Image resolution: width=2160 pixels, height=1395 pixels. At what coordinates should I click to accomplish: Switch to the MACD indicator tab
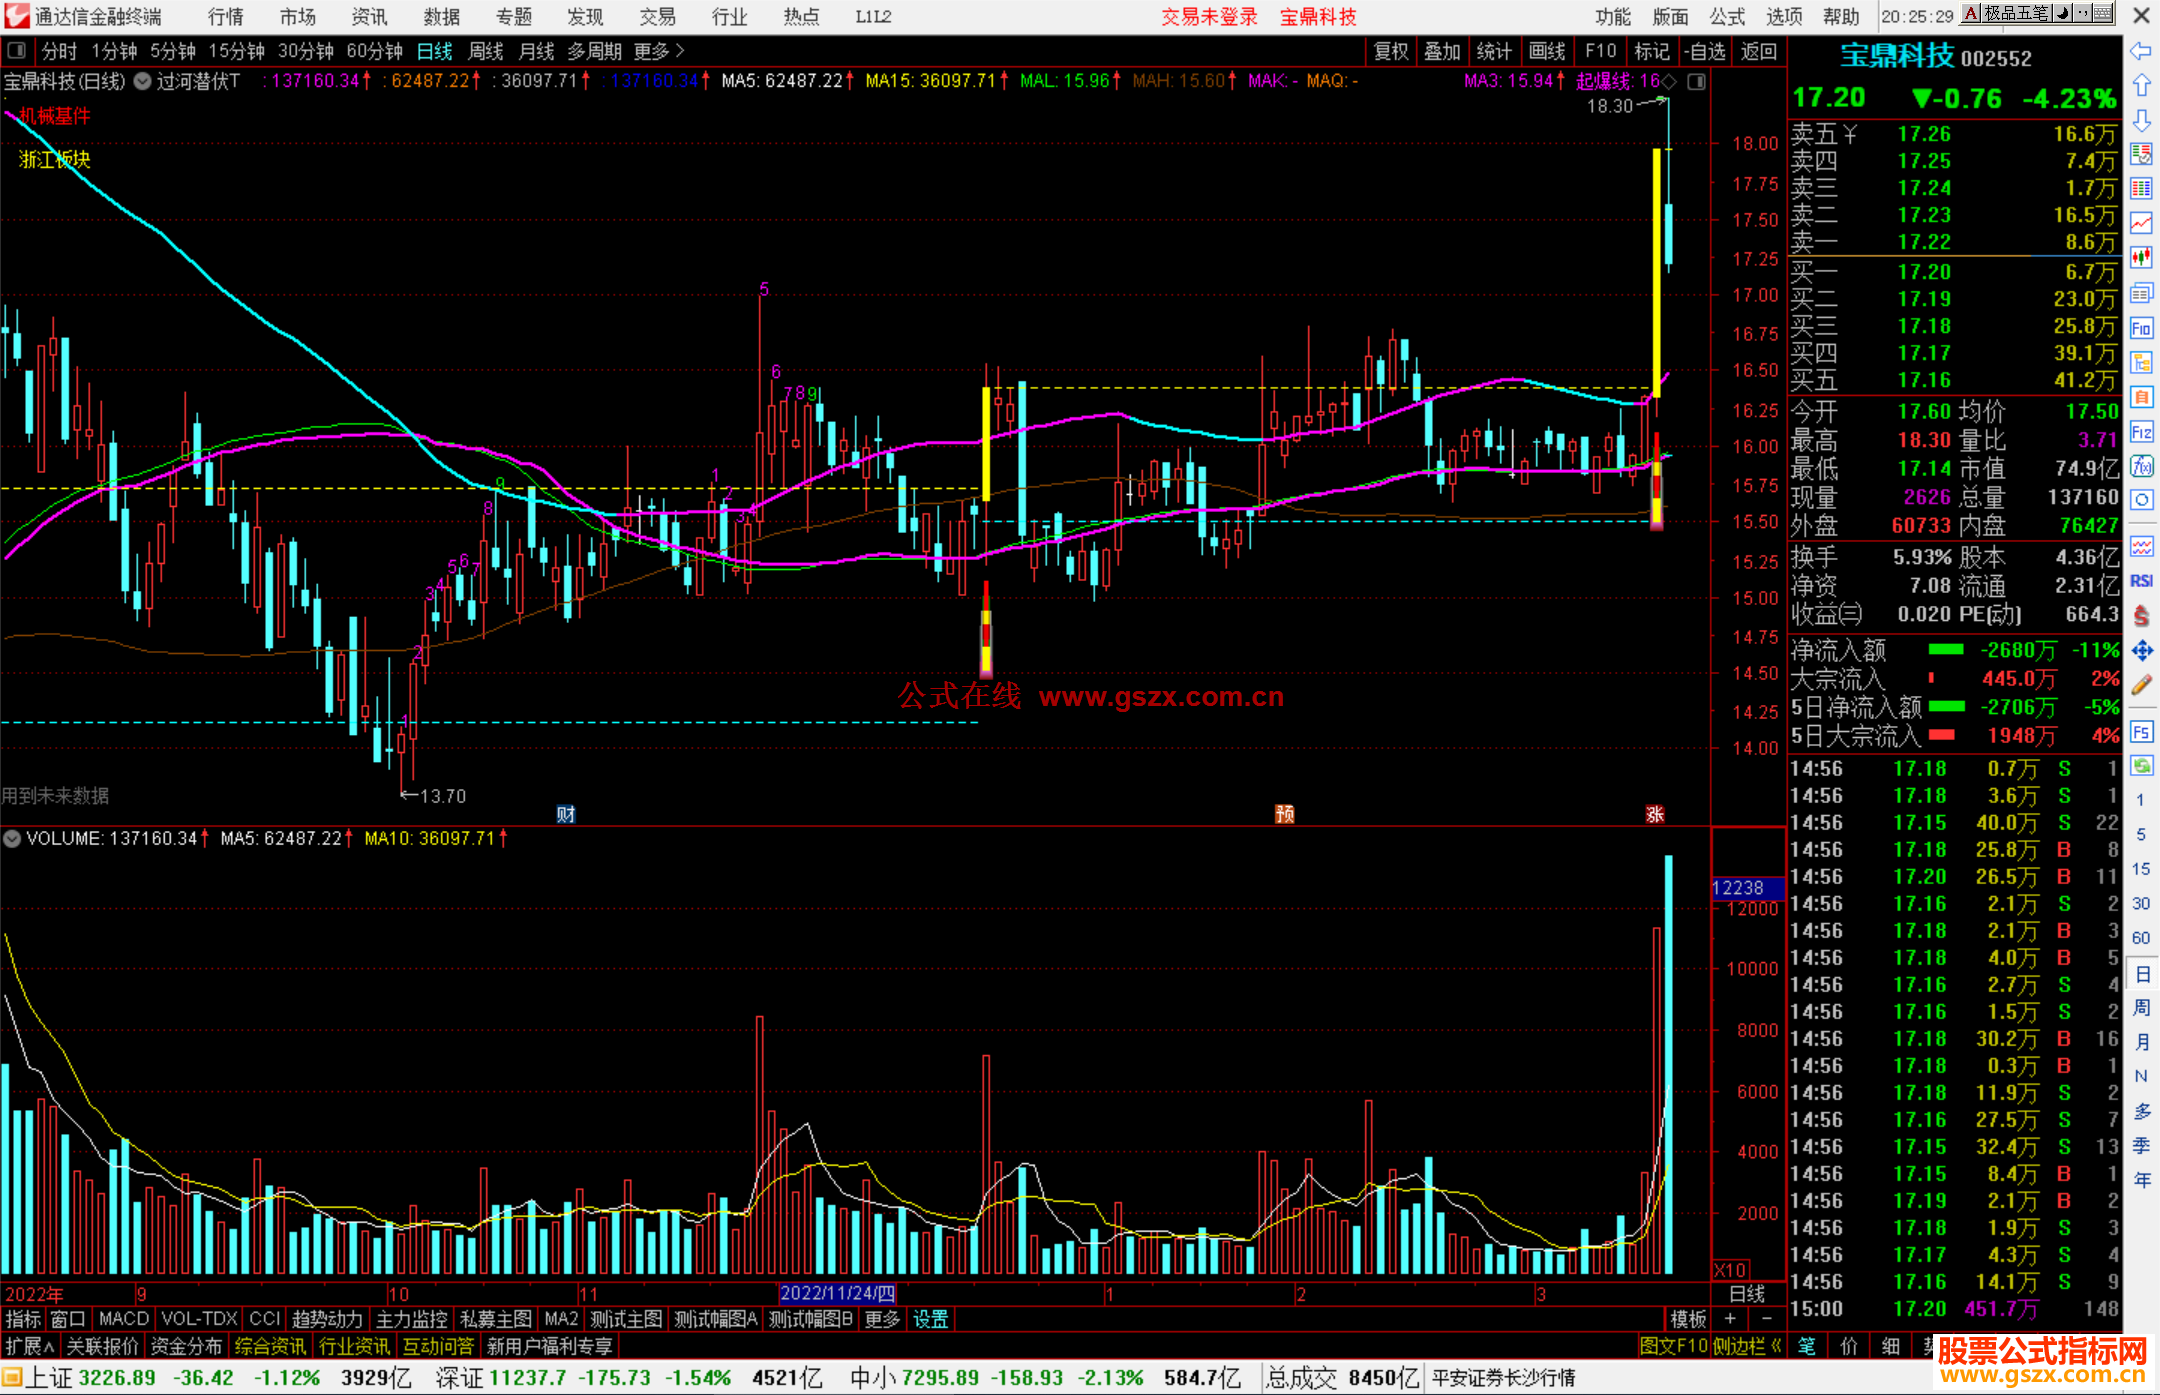pyautogui.click(x=123, y=1319)
